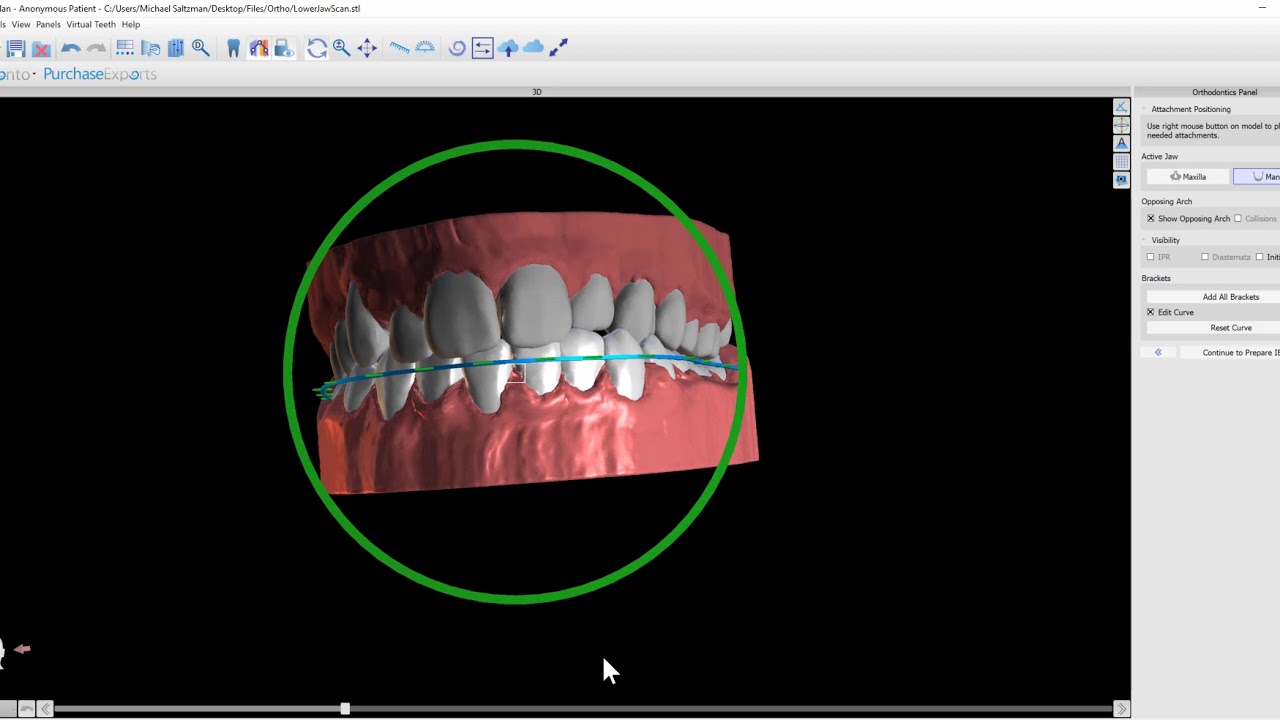Viewport: 1280px width, 720px height.
Task: Undo with the left curved arrow icon
Action: tap(71, 48)
